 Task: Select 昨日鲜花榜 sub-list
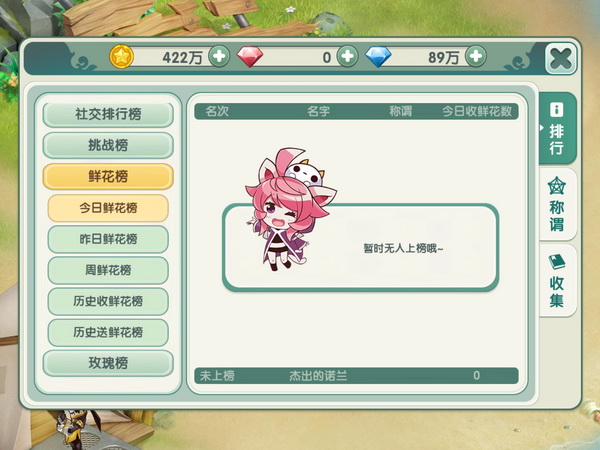click(x=108, y=239)
